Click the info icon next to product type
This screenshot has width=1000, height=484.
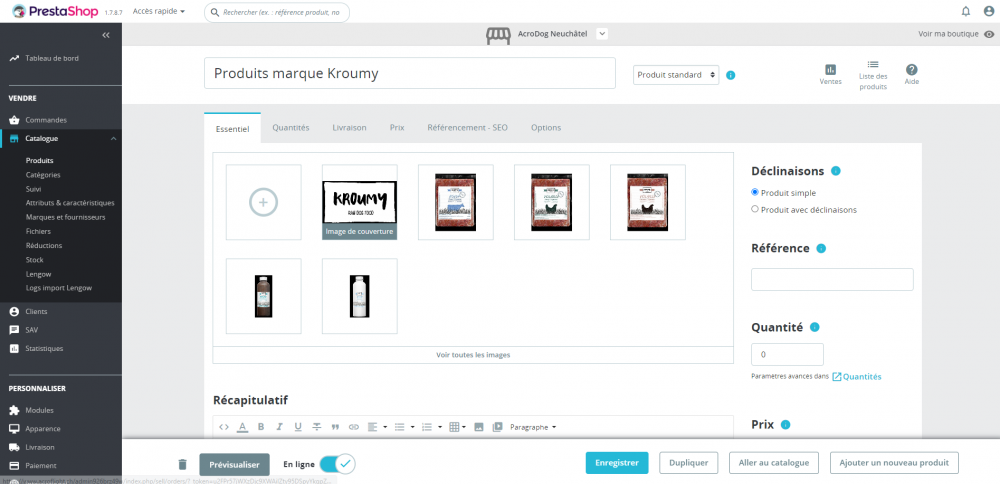(x=731, y=75)
